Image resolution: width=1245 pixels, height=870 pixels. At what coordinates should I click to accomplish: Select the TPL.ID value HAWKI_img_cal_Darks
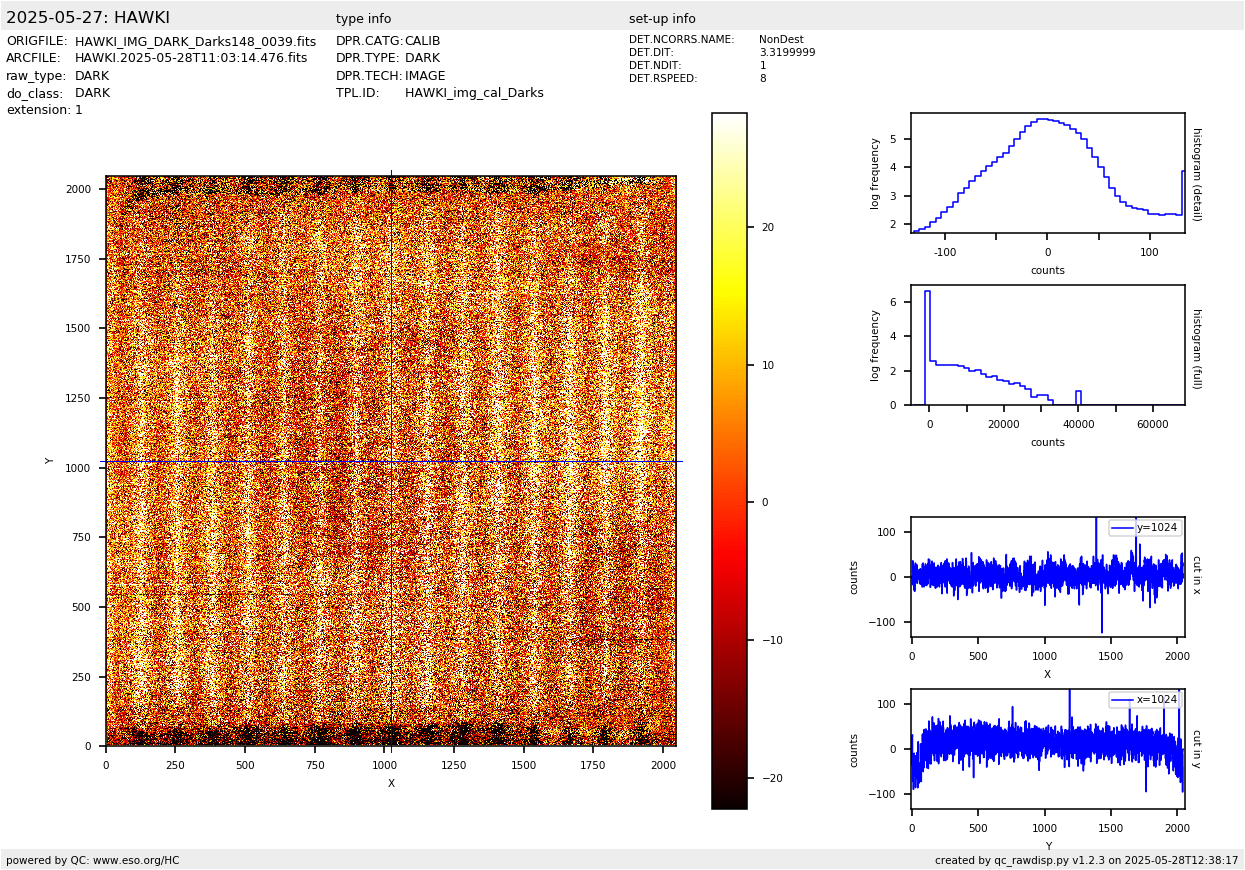(474, 93)
